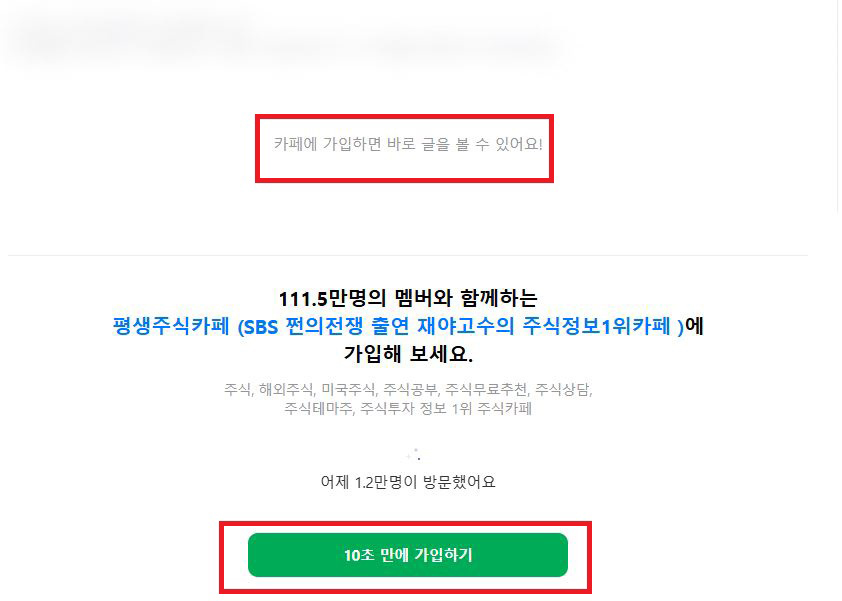Click the vertical scrollbar at right edge
Viewport: 842px width, 601px height.
[x=838, y=107]
